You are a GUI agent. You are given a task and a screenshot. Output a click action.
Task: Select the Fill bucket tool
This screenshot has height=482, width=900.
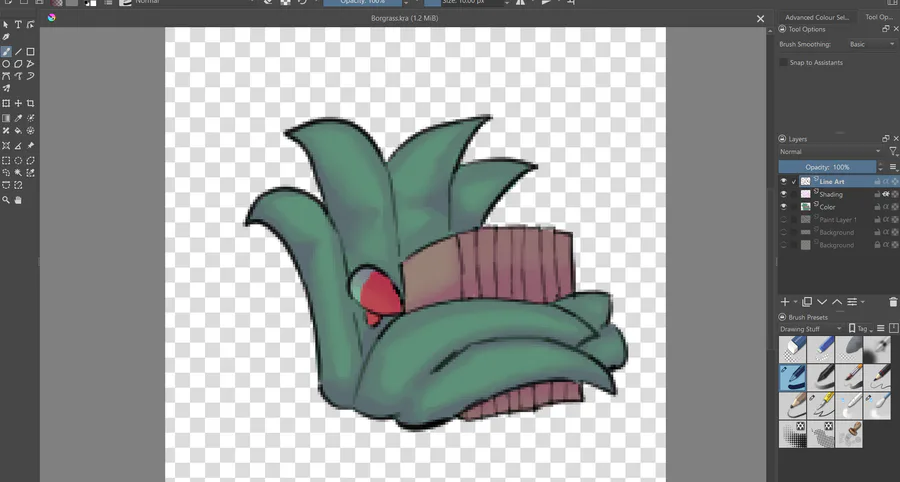coord(18,131)
